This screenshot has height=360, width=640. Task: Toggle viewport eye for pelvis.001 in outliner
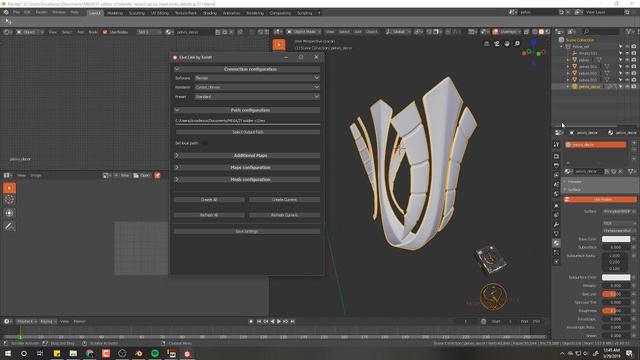[627, 67]
